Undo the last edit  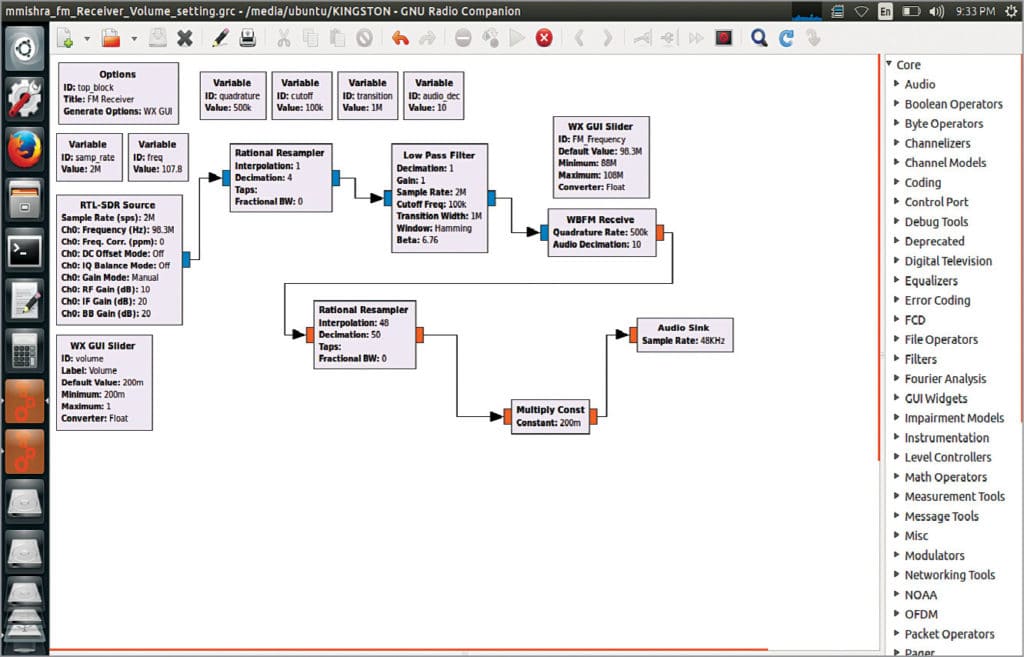tap(402, 37)
